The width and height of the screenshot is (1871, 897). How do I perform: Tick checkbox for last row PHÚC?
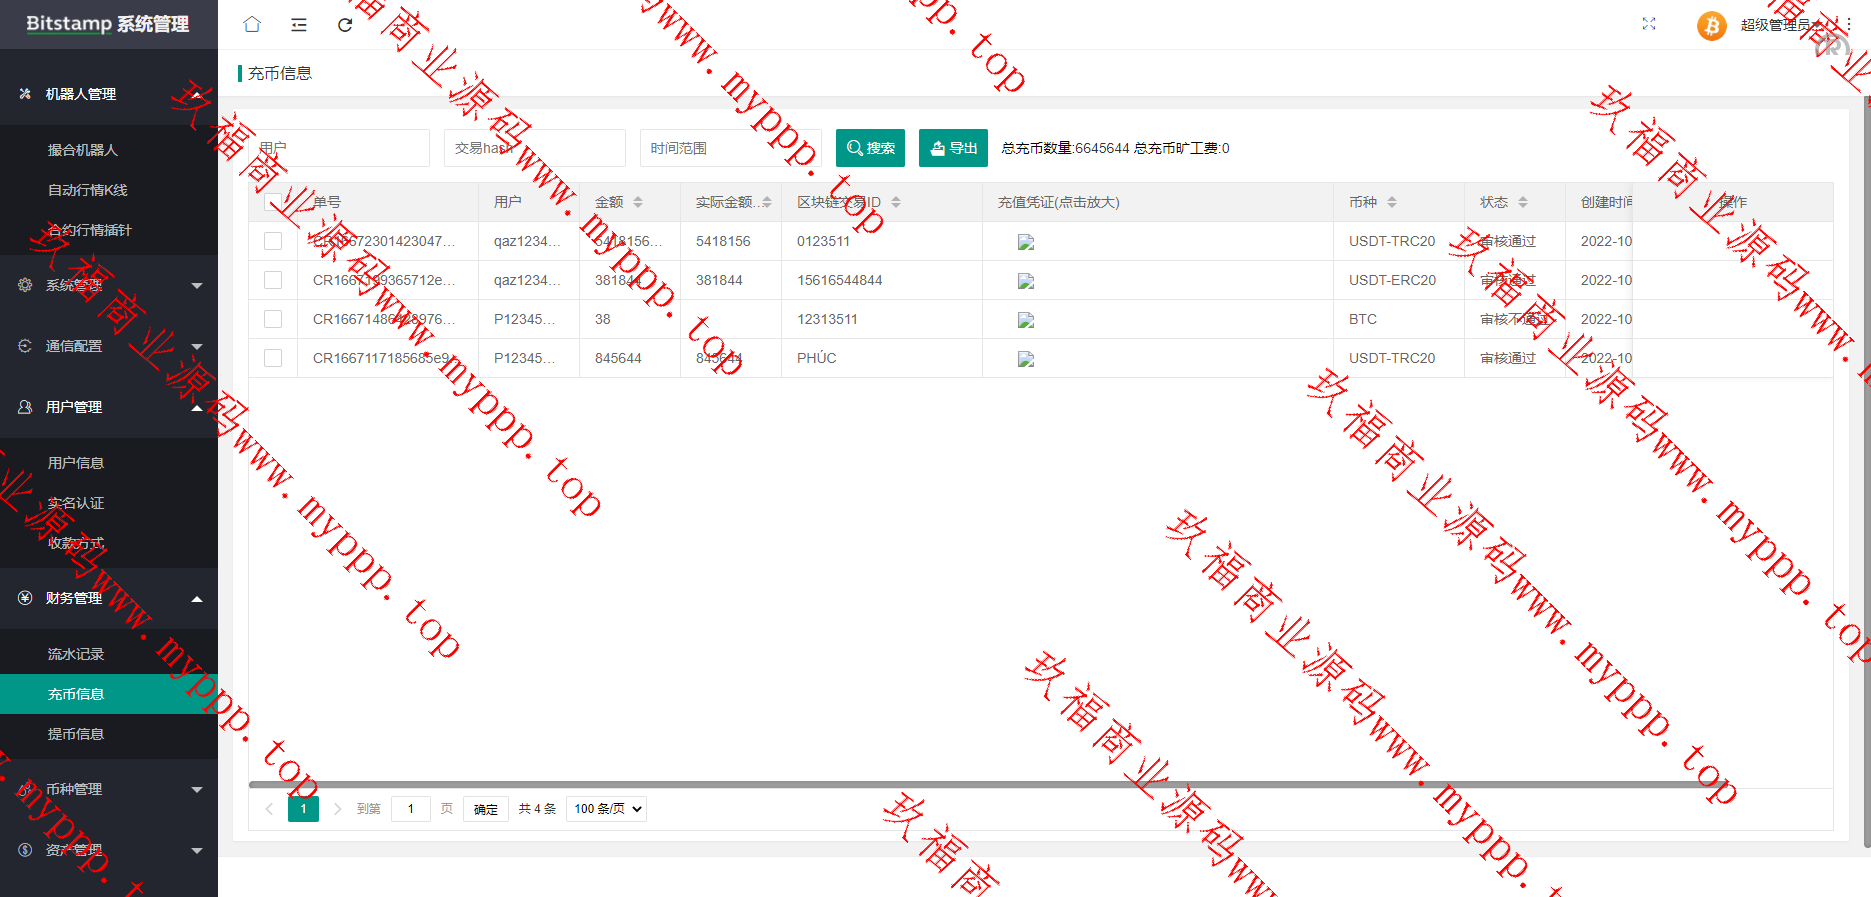coord(273,358)
